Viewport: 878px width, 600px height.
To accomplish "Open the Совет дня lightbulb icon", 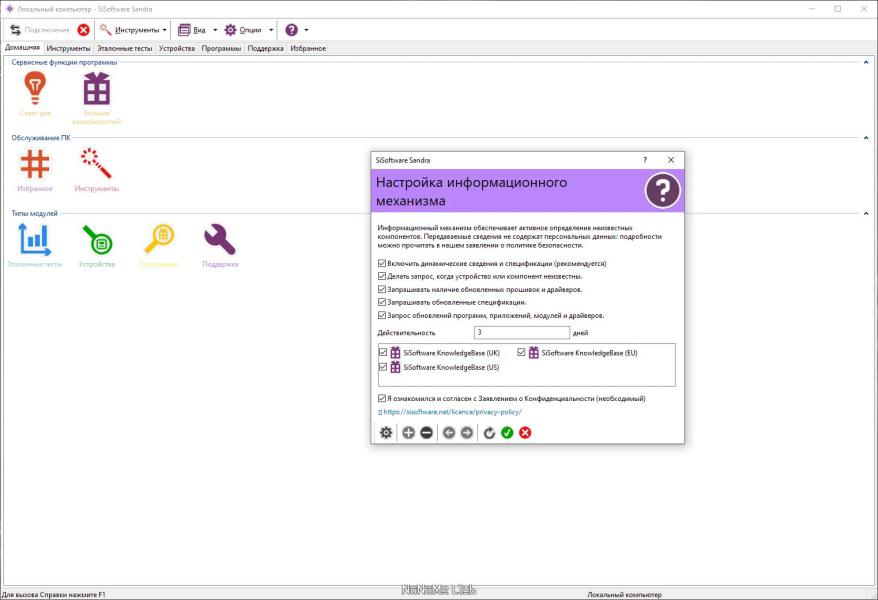I will (x=35, y=88).
